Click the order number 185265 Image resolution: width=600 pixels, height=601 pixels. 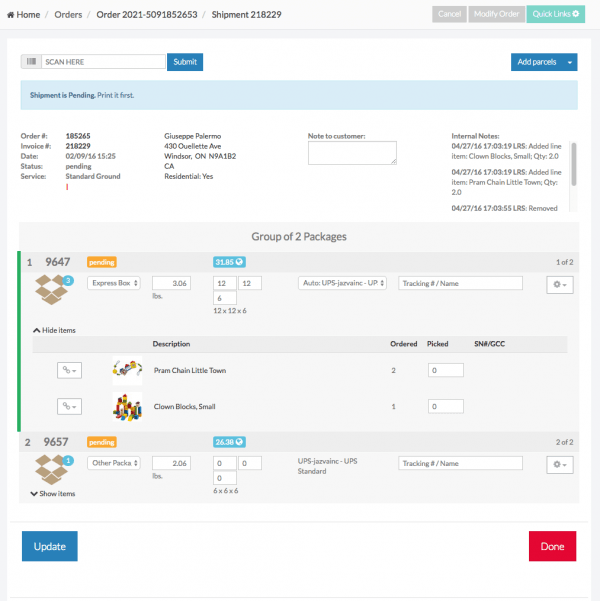point(78,136)
